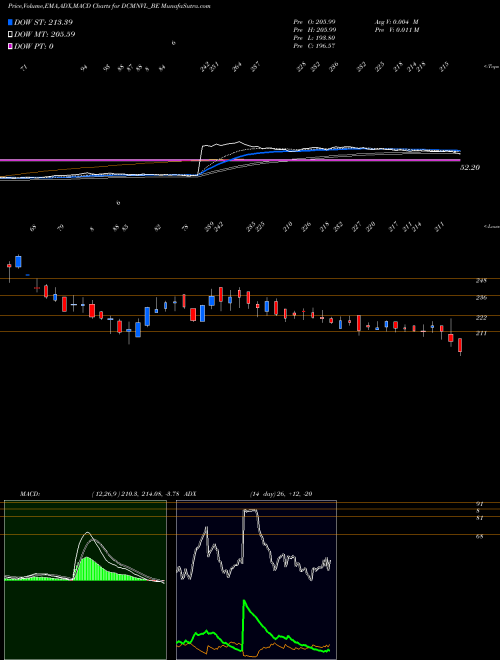Select the 'DOW MT: 205.59' legend label
This screenshot has width=500, height=660.
(44, 35)
